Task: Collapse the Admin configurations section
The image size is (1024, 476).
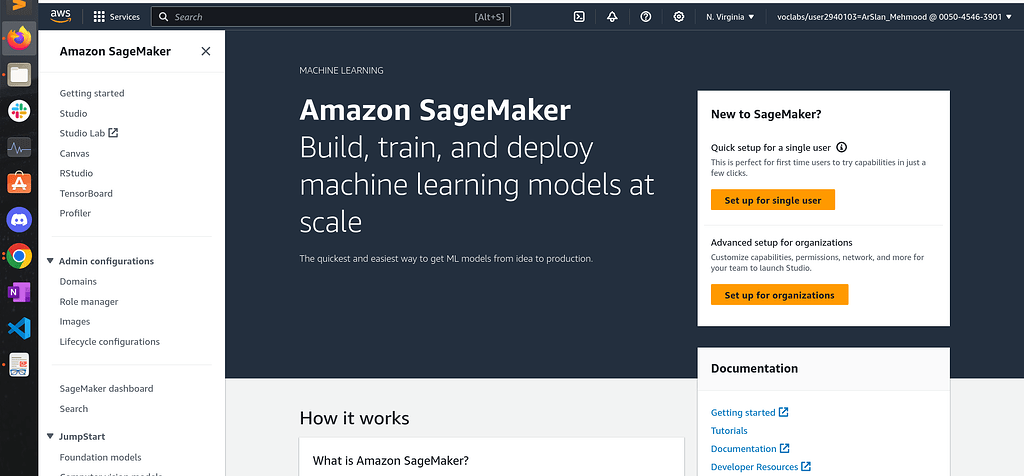Action: click(x=51, y=261)
